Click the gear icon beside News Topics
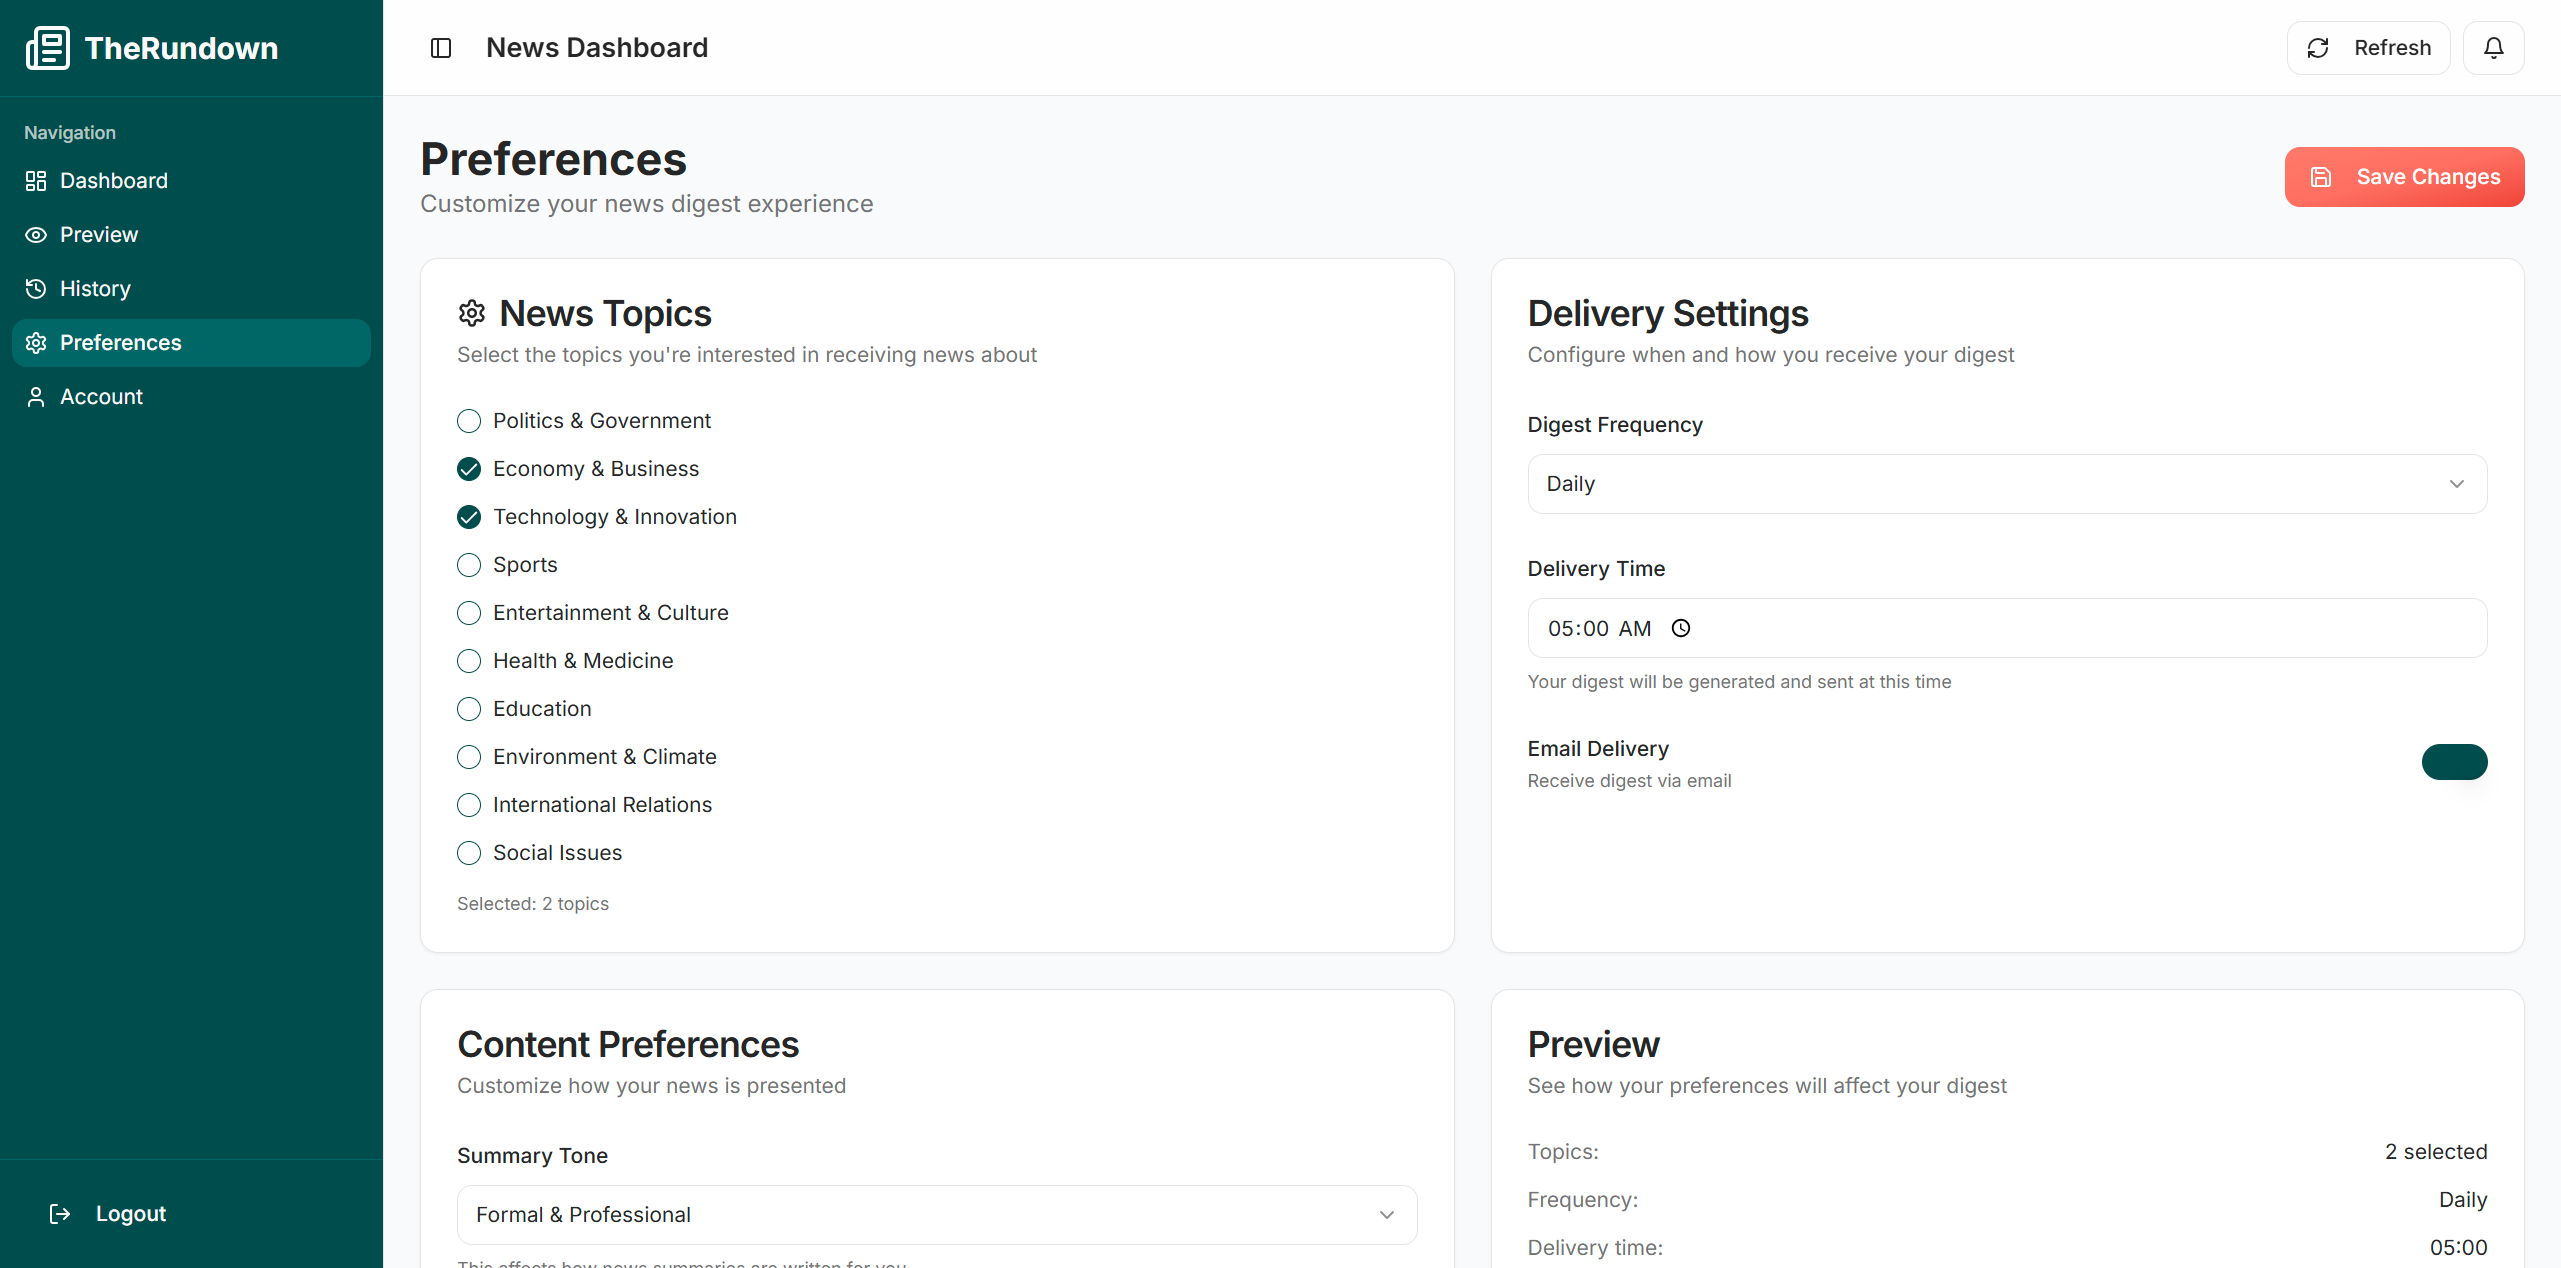Screen dimensions: 2561x1268 point(472,313)
